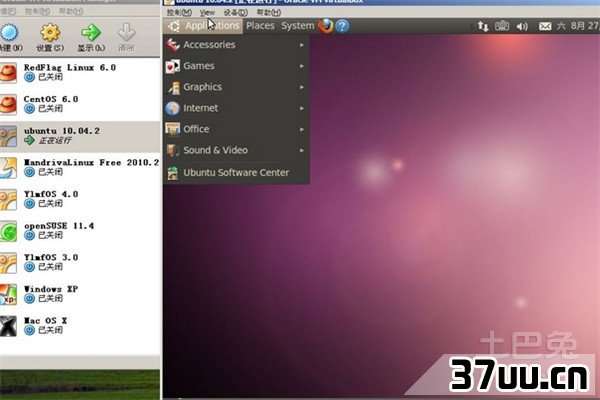Image resolution: width=600 pixels, height=400 pixels.
Task: Click the Ubuntu Software Center icon
Action: [173, 173]
